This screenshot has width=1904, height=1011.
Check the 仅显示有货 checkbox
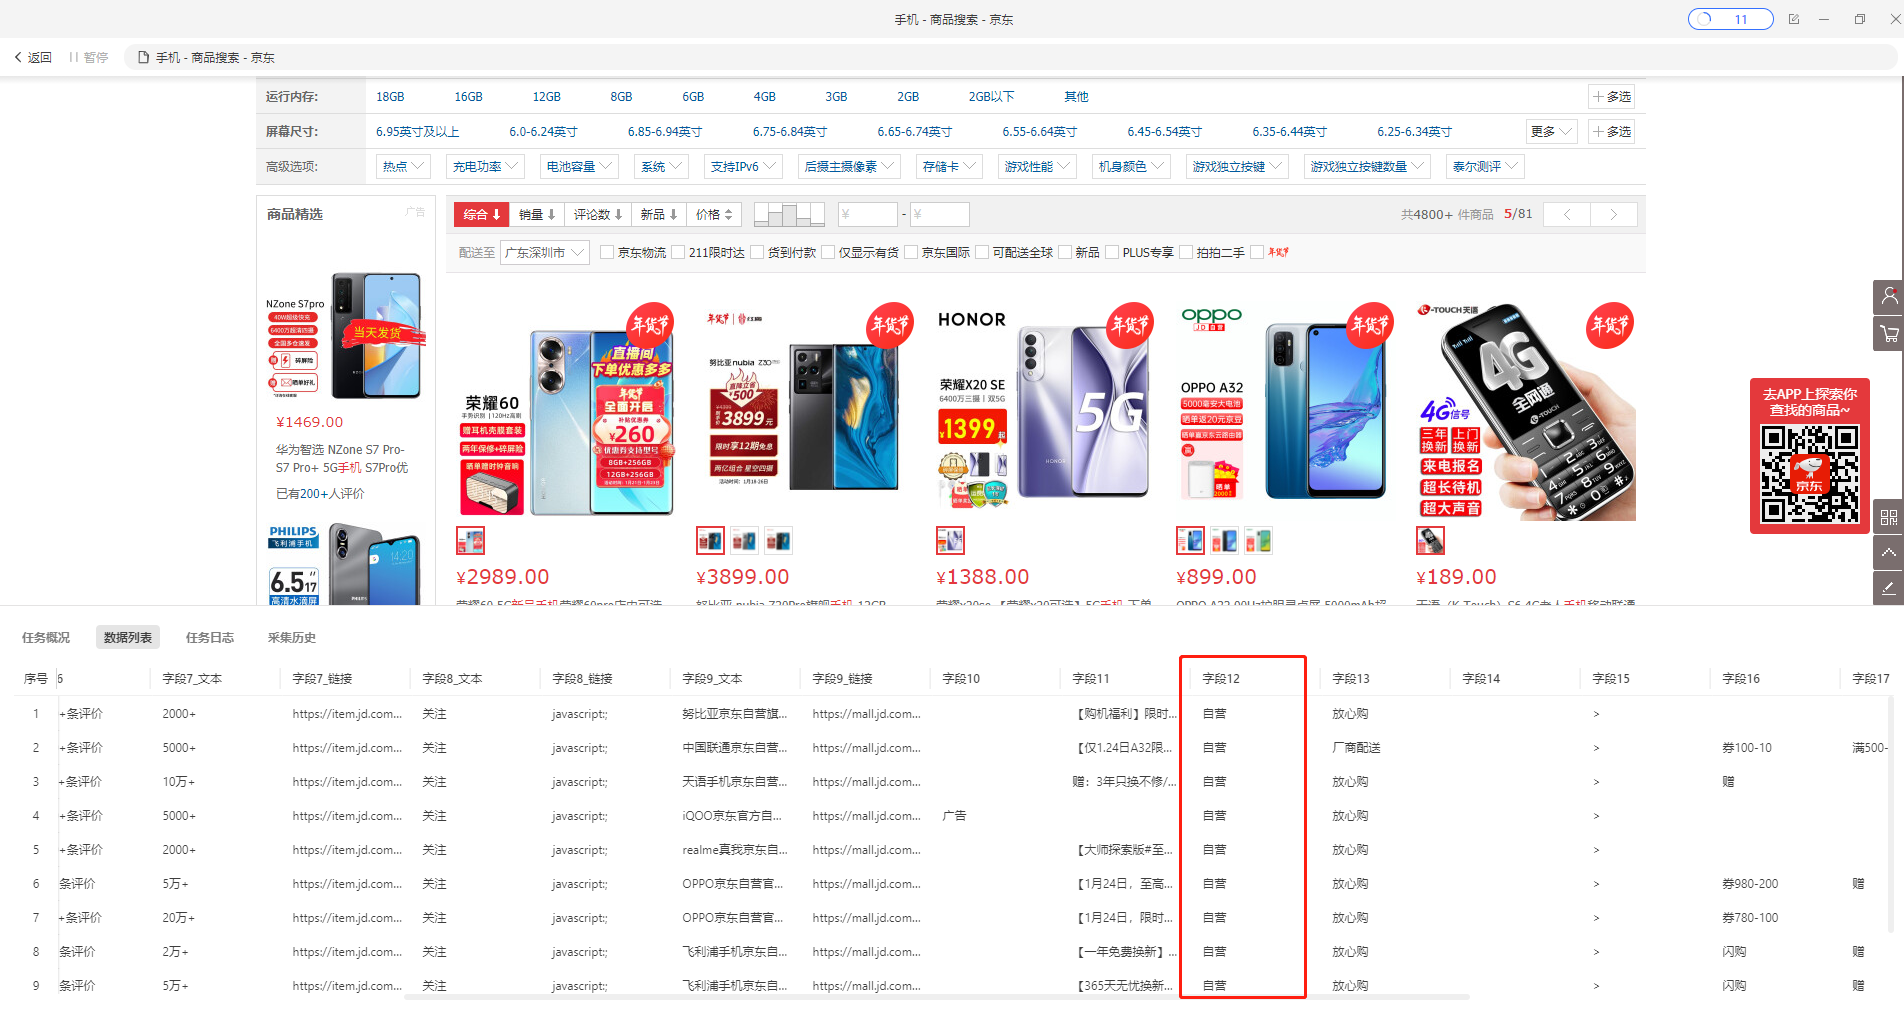click(828, 253)
